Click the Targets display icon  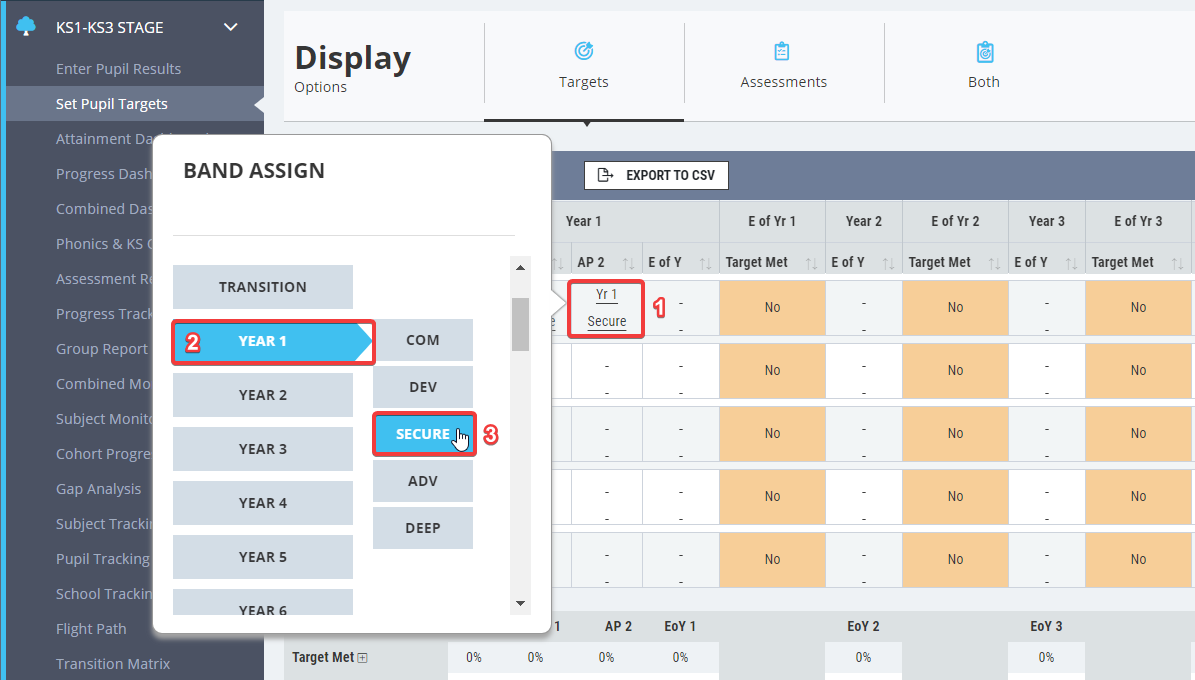[584, 51]
